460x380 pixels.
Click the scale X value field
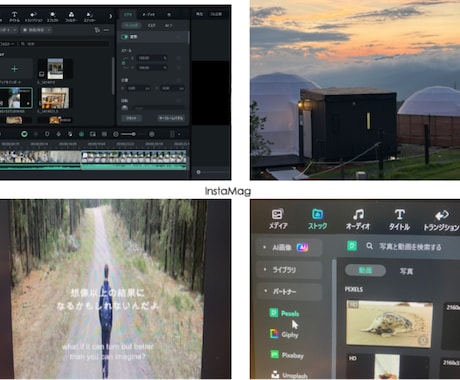pos(152,58)
